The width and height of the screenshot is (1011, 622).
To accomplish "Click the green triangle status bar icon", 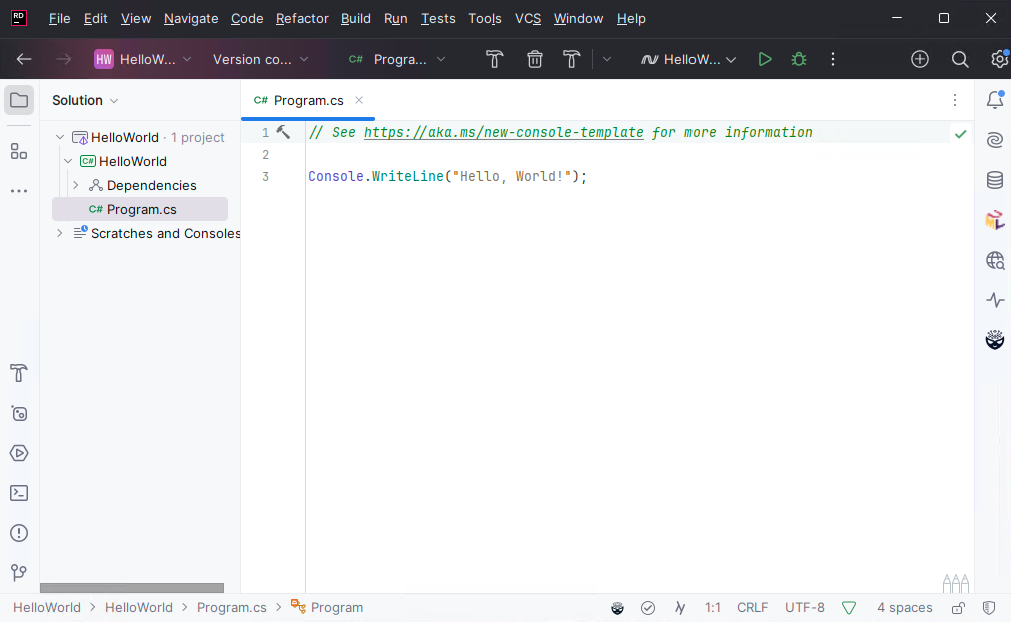I will coord(849,608).
